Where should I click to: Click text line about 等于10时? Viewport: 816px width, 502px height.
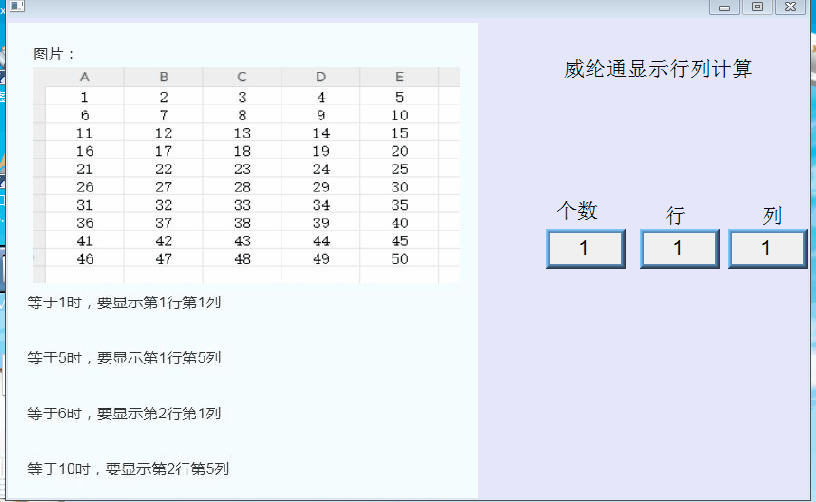(128, 468)
